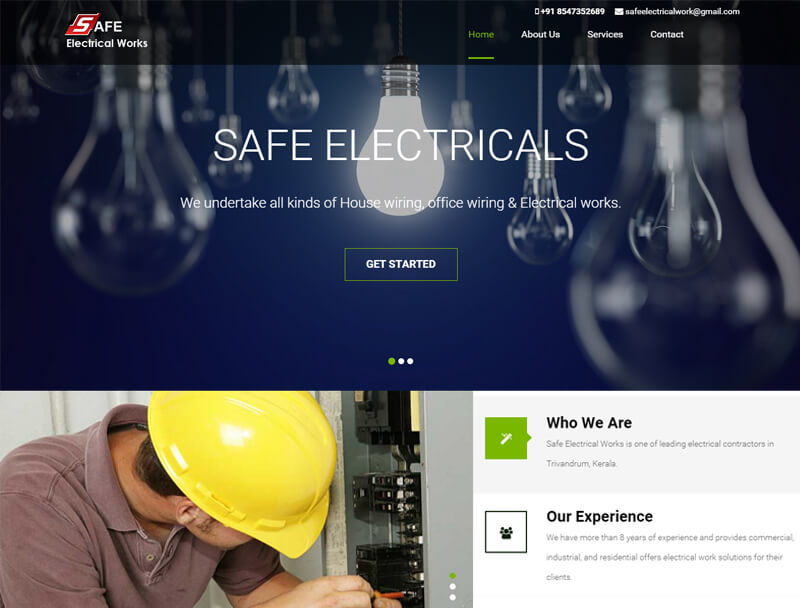Viewport: 800px width, 608px height.
Task: Click the phone icon beside +91 number
Action: (x=537, y=11)
